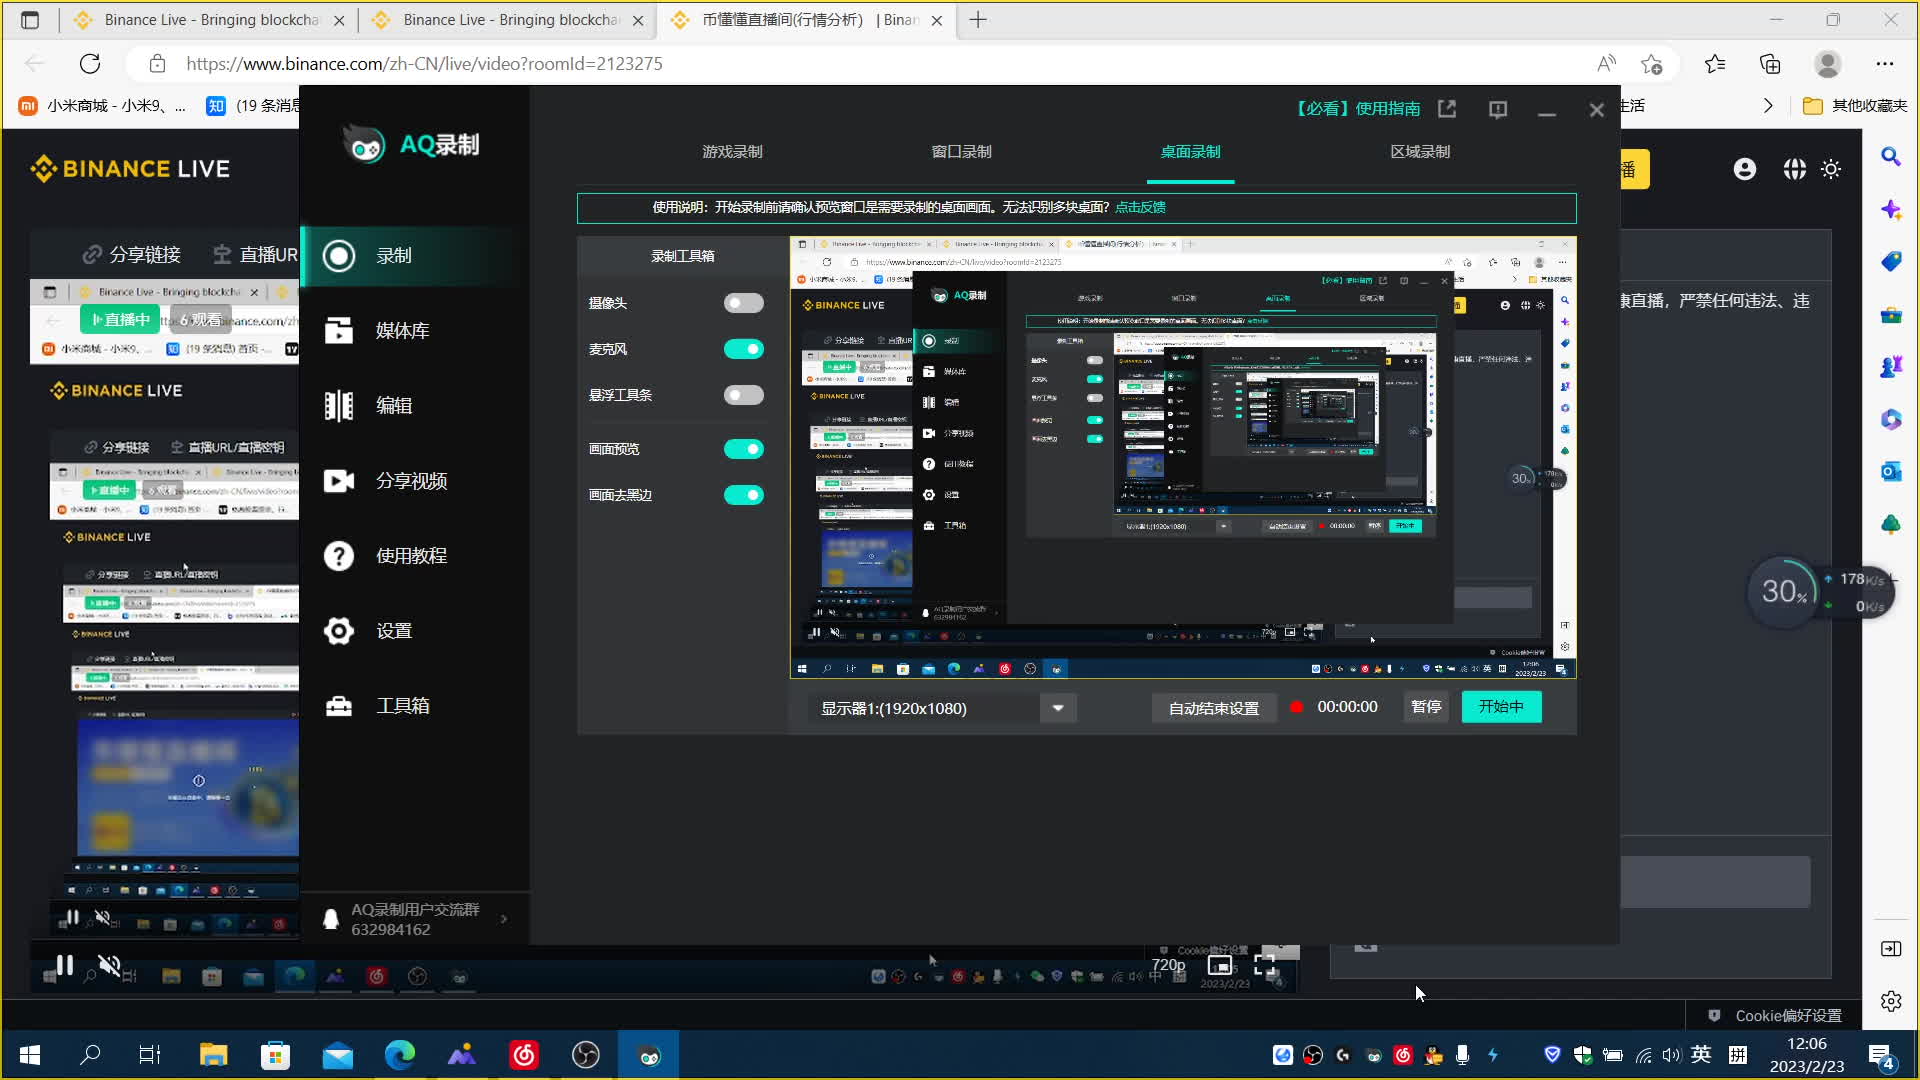Click the 自动结束设置 button
The image size is (1920, 1080).
coord(1213,708)
